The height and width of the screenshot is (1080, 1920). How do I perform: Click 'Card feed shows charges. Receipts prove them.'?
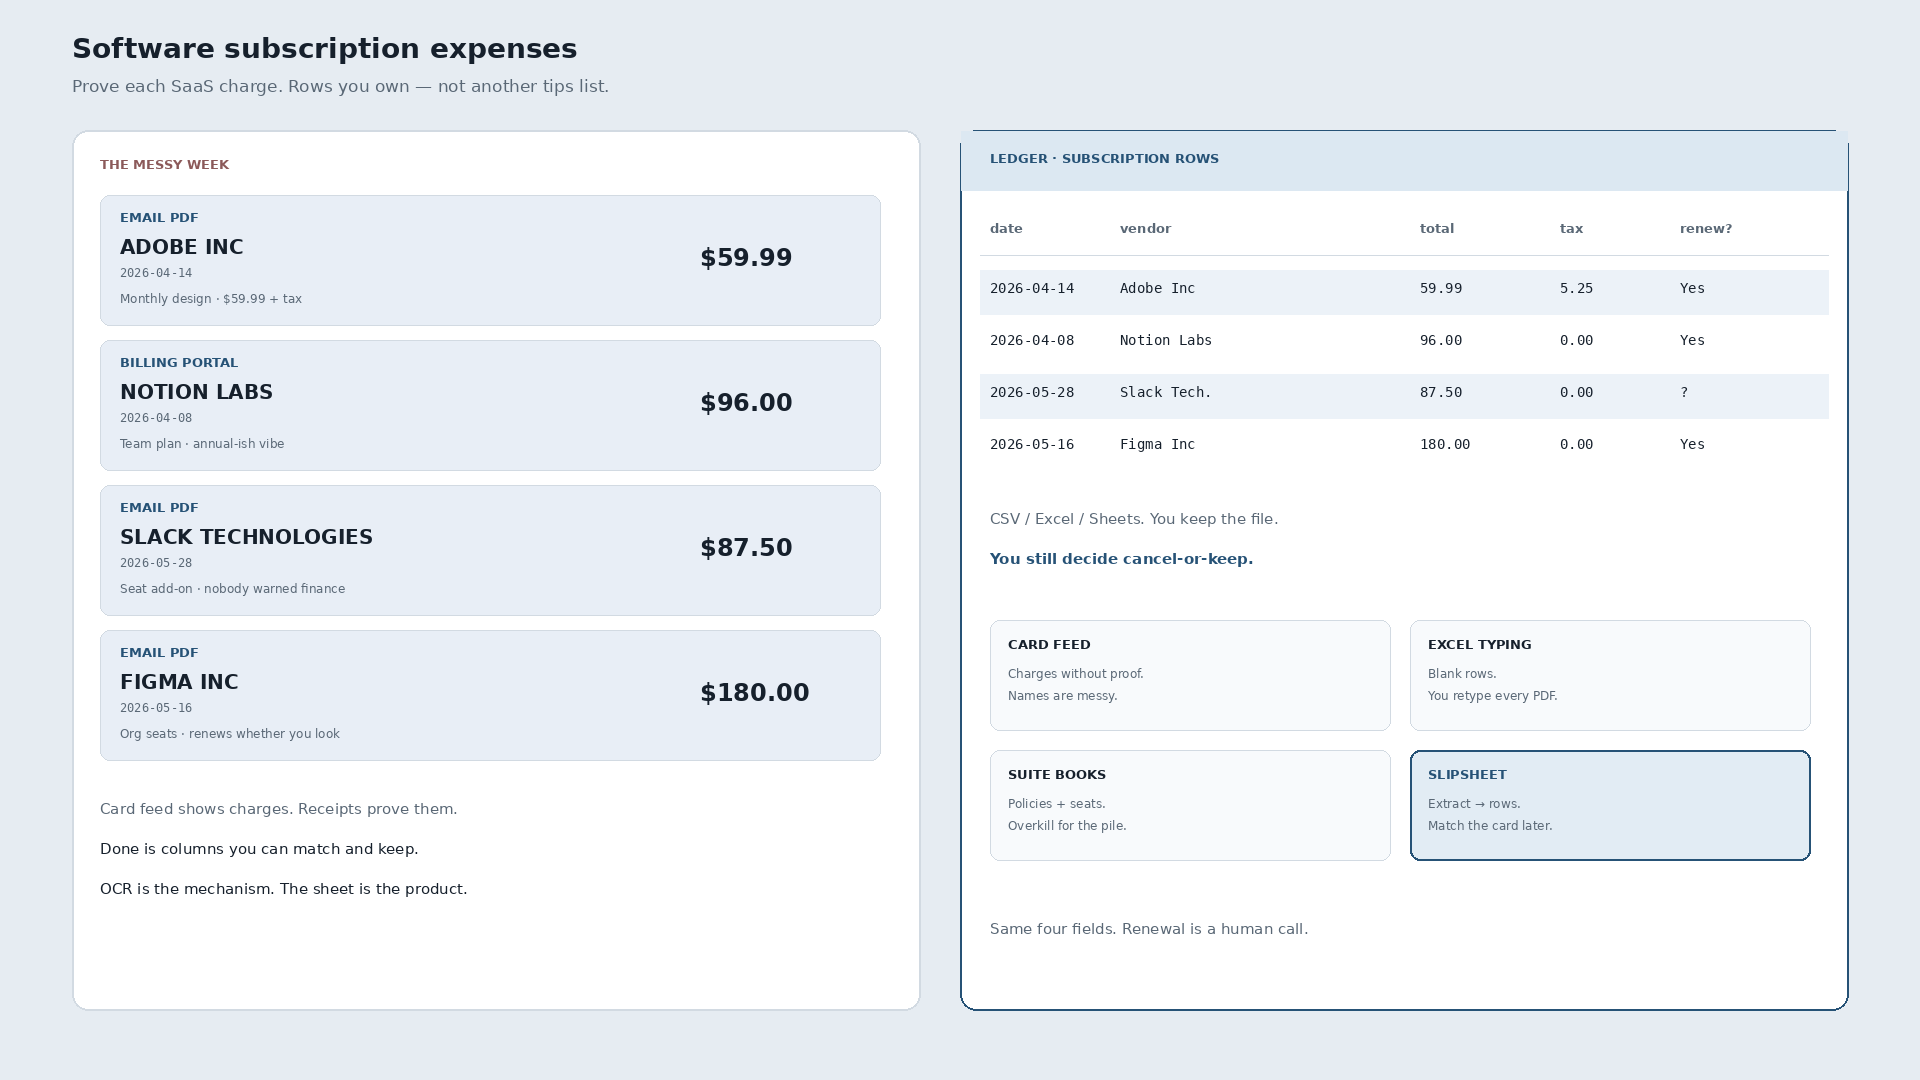tap(278, 809)
